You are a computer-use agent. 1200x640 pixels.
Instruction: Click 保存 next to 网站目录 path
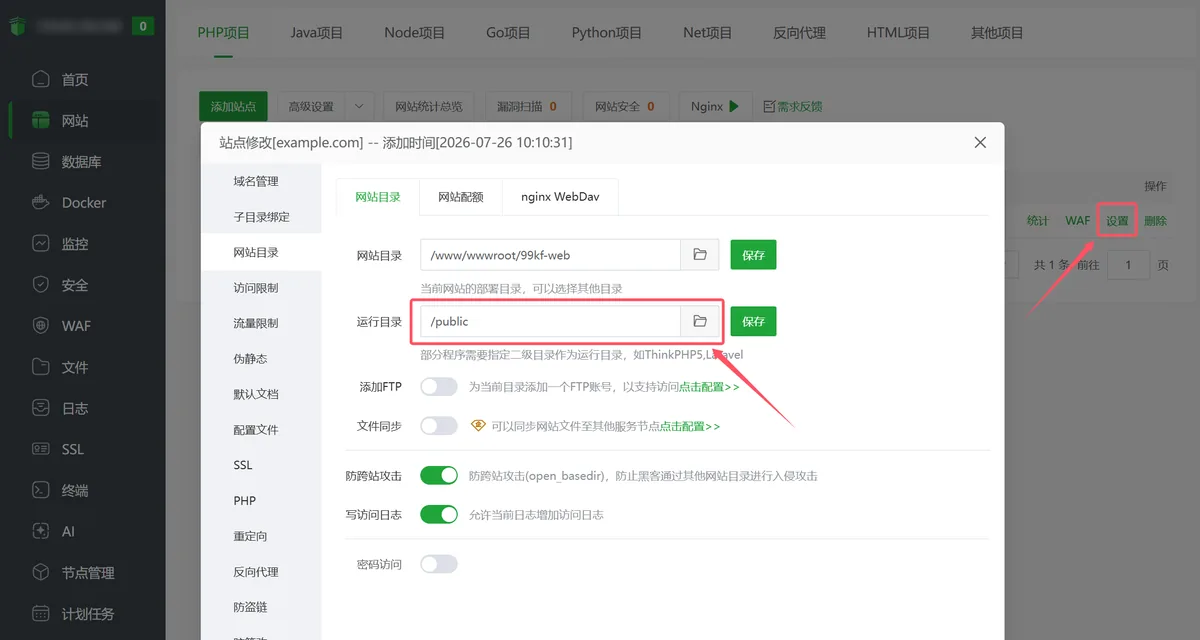coord(753,255)
